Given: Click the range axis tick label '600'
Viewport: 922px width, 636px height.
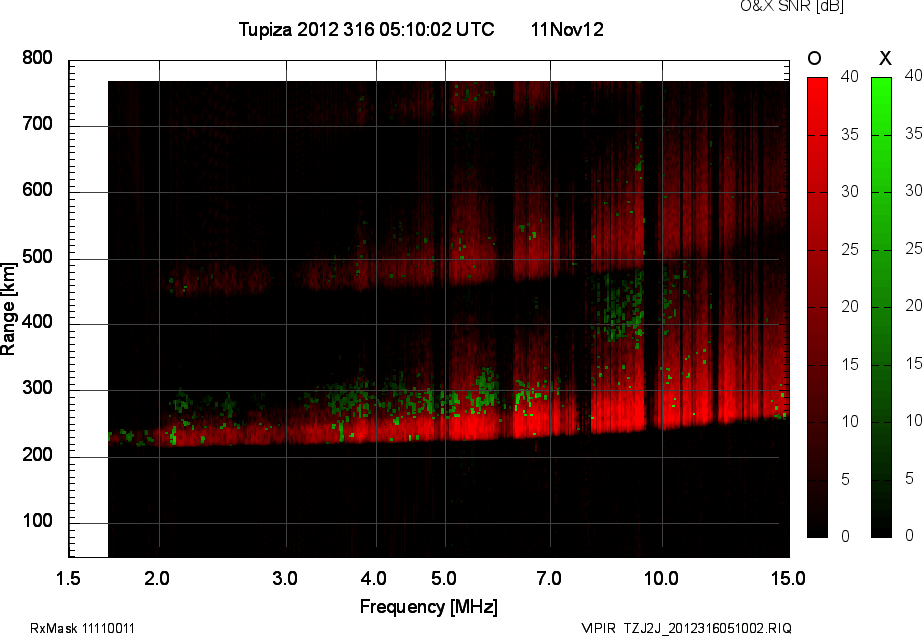Looking at the screenshot, I should (x=37, y=190).
